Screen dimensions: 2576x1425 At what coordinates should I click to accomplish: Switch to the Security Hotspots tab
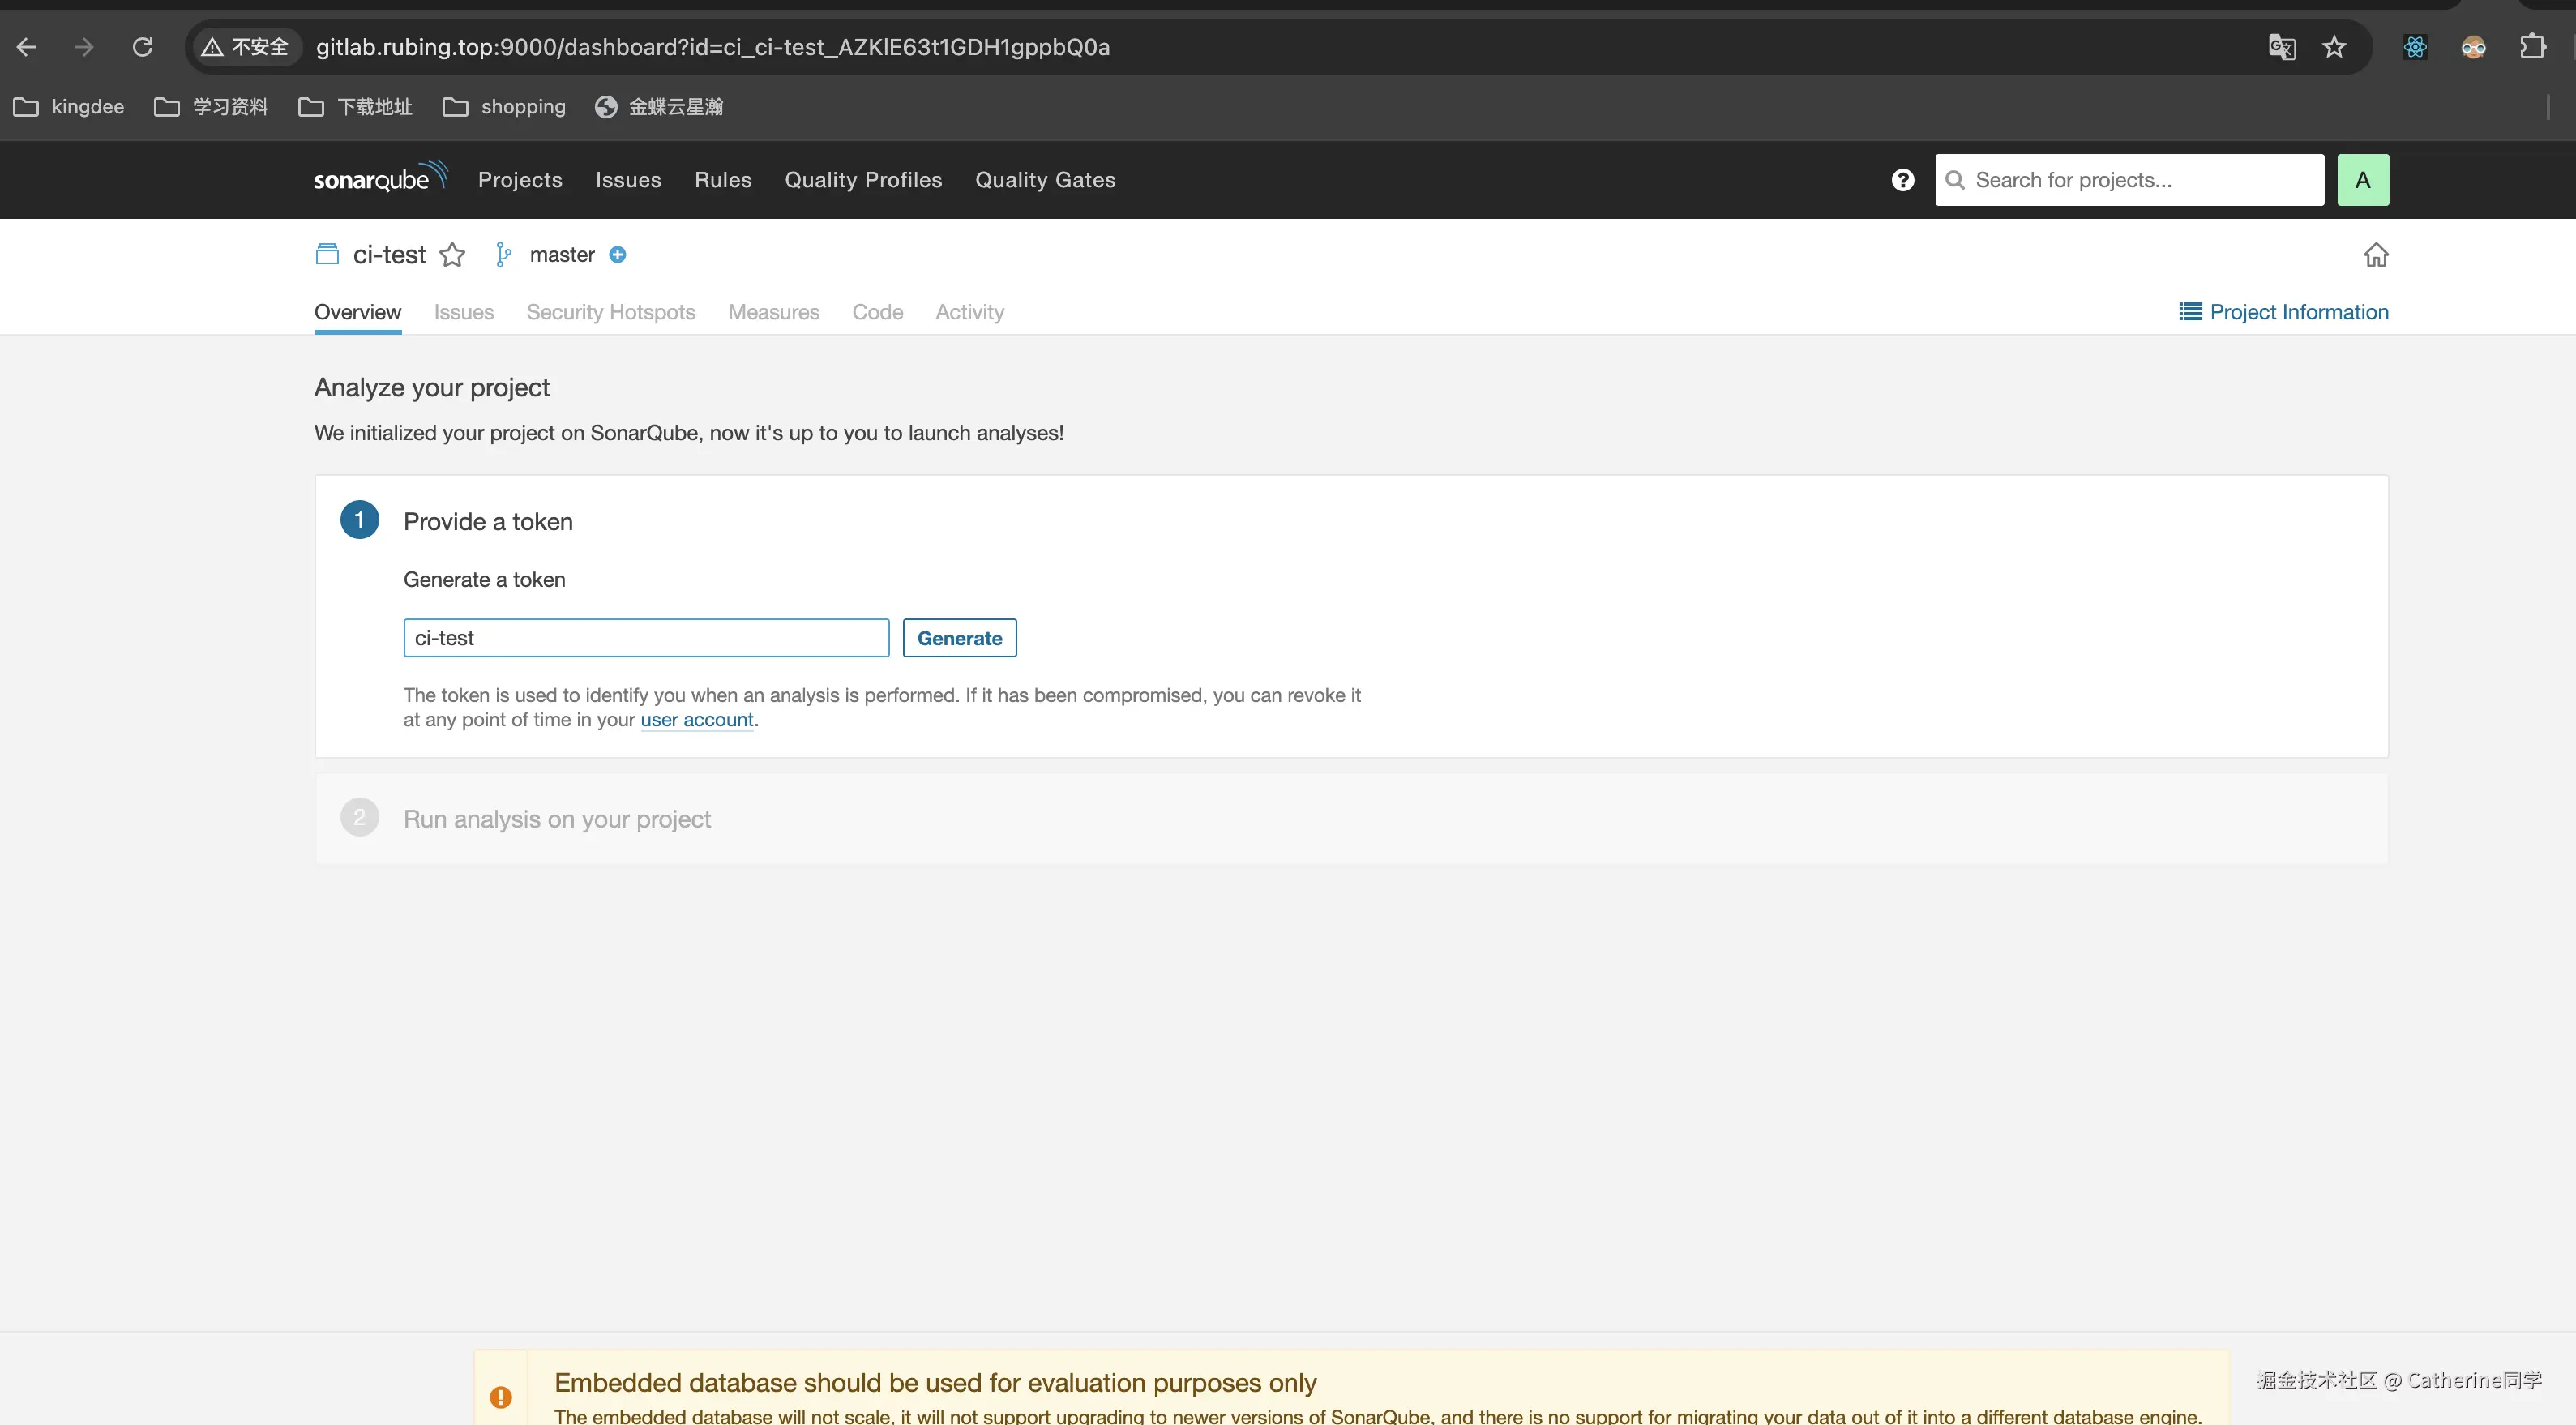(x=610, y=312)
